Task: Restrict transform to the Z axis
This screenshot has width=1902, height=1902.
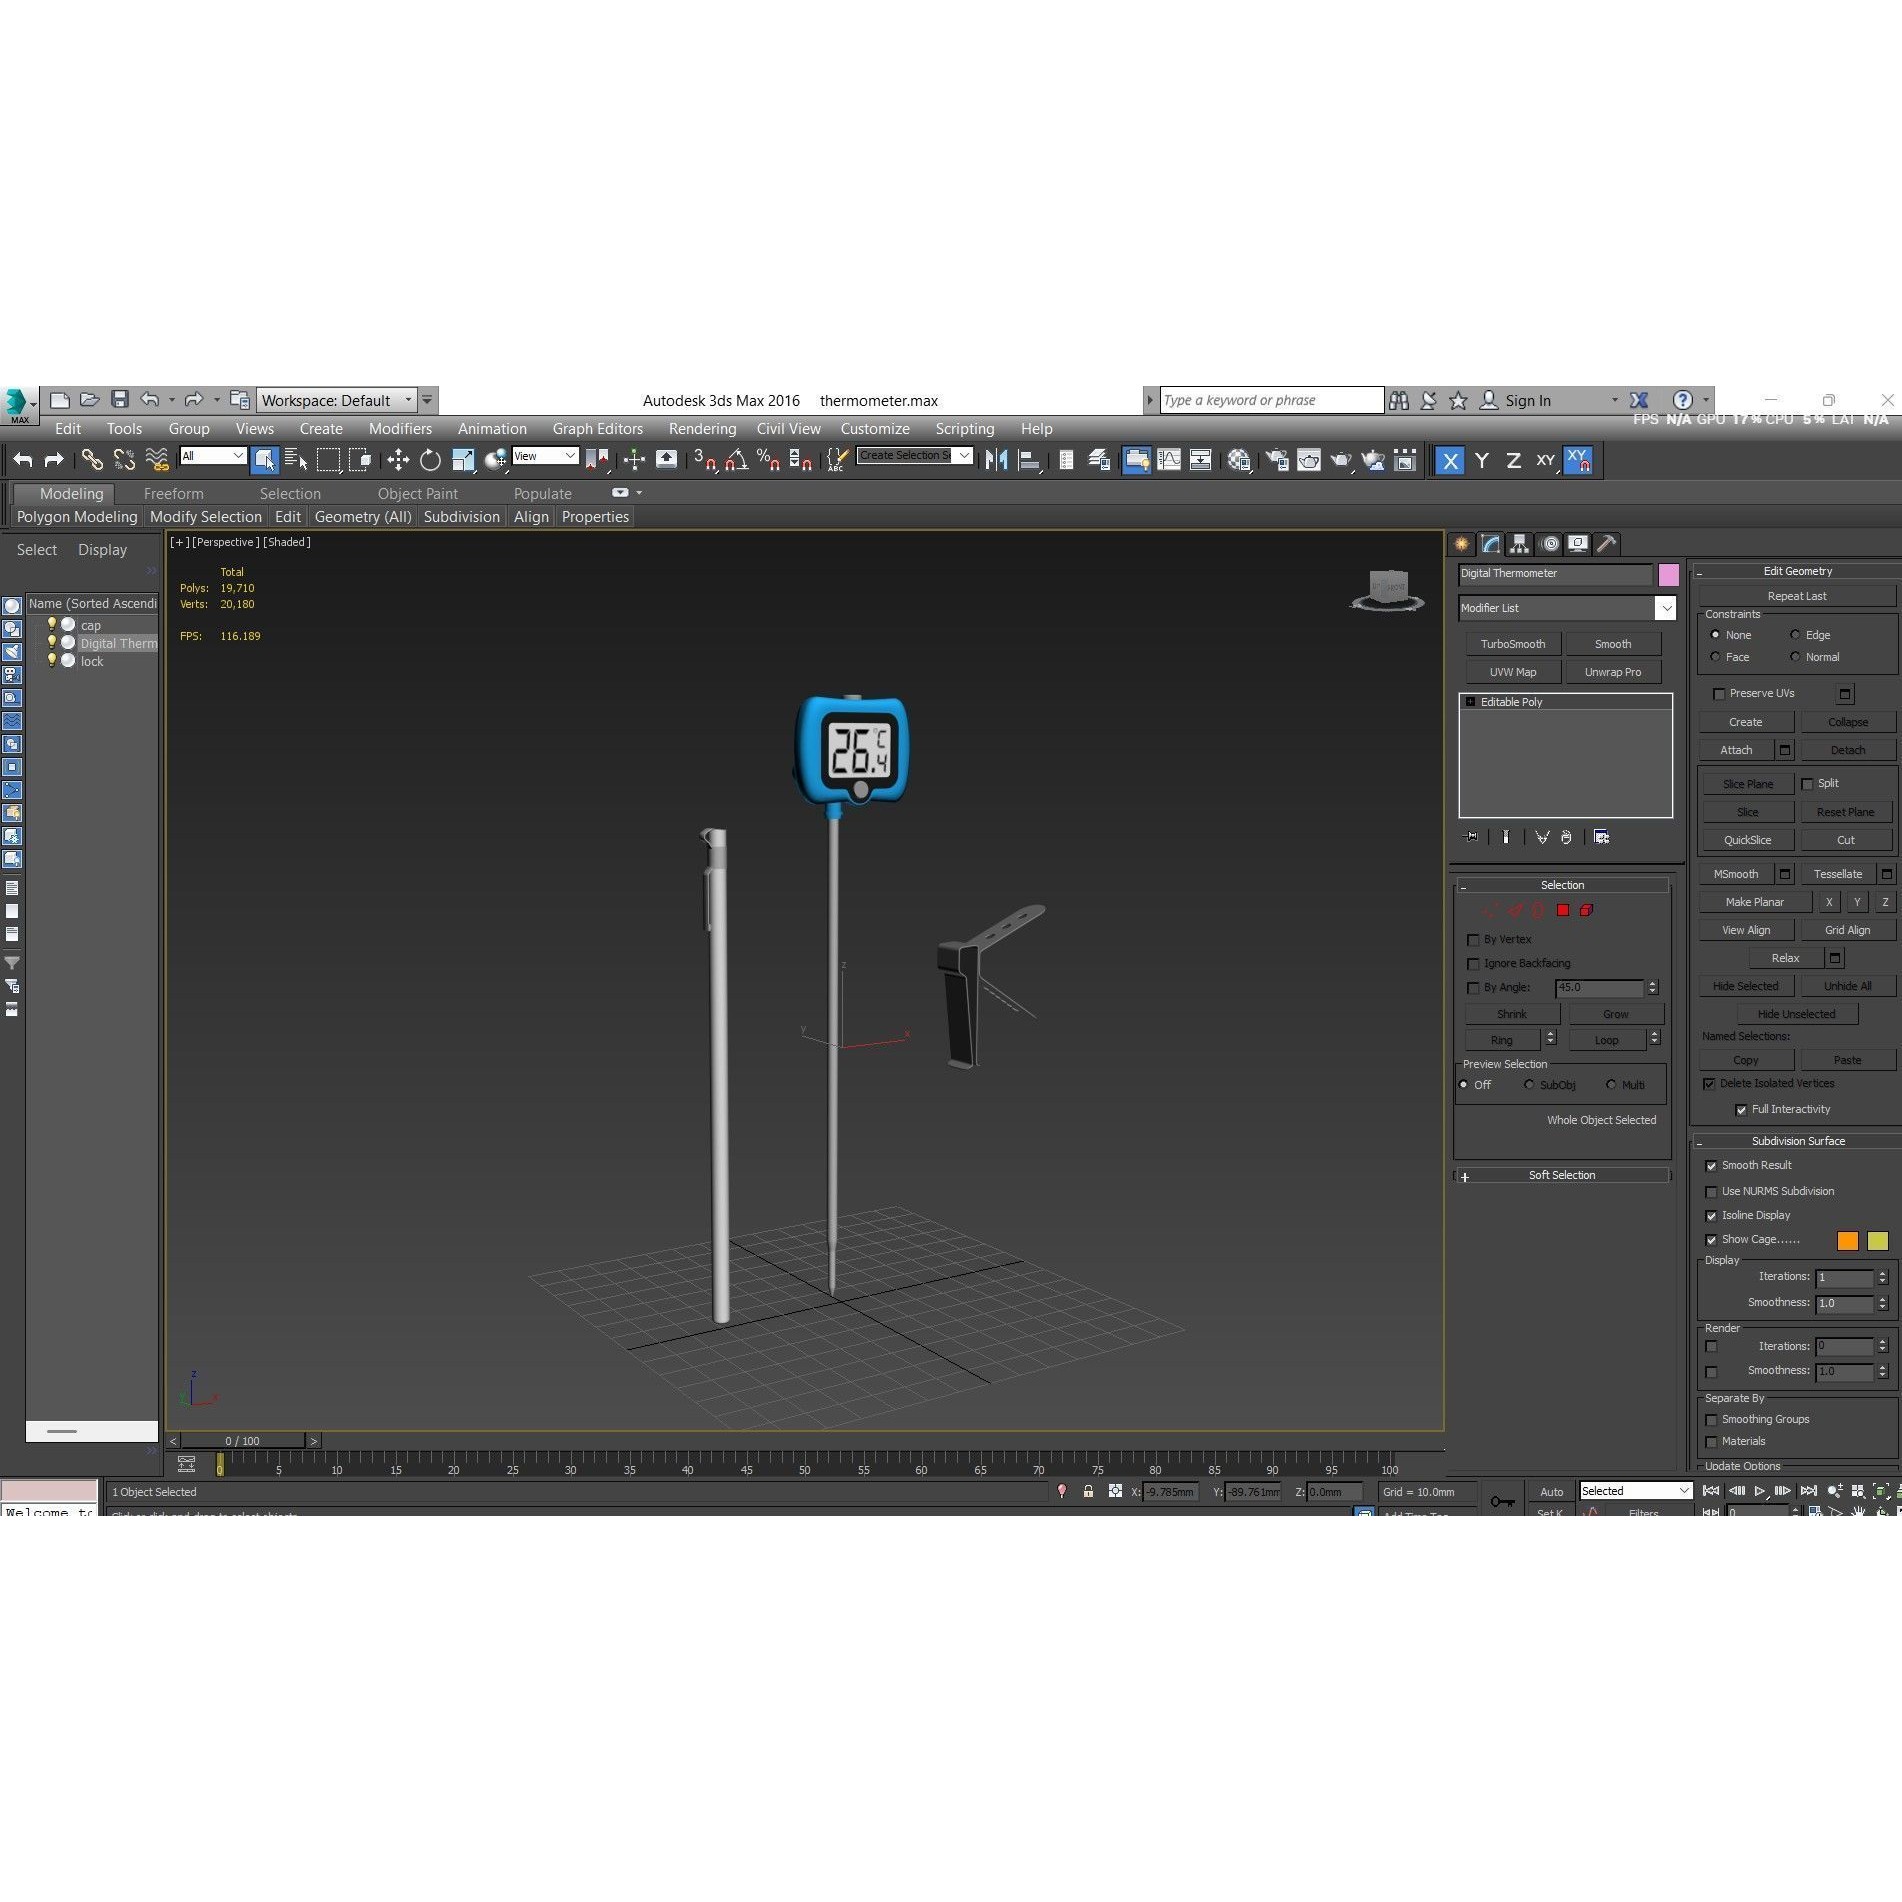Action: pos(1514,460)
